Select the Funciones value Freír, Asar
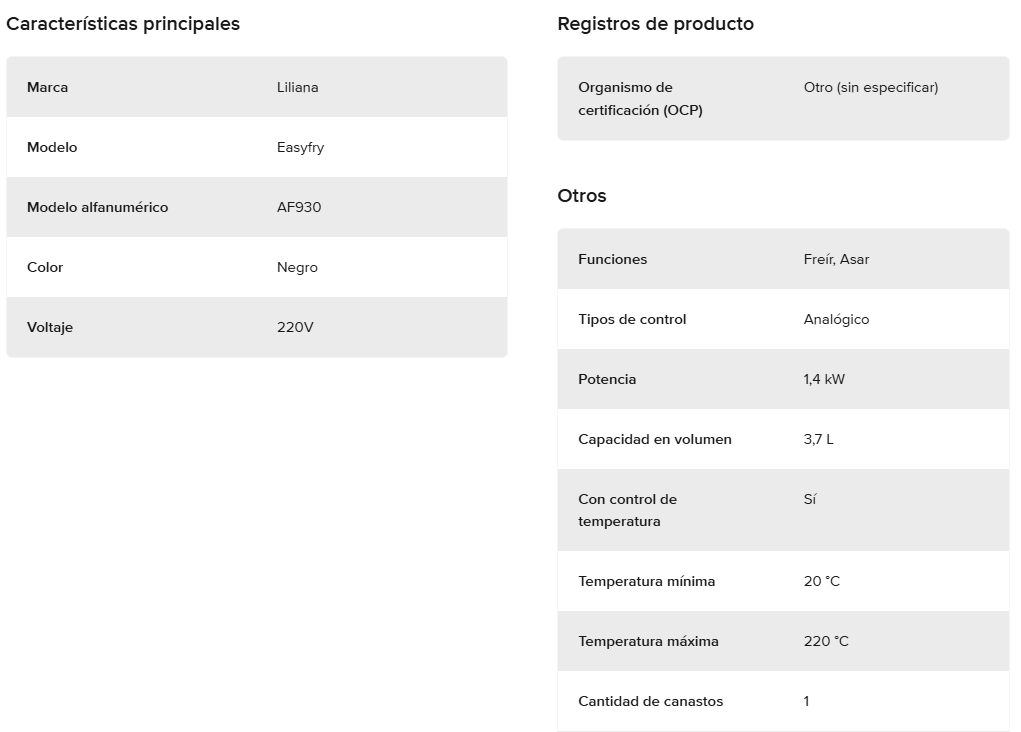1021x732 pixels. pyautogui.click(x=836, y=259)
